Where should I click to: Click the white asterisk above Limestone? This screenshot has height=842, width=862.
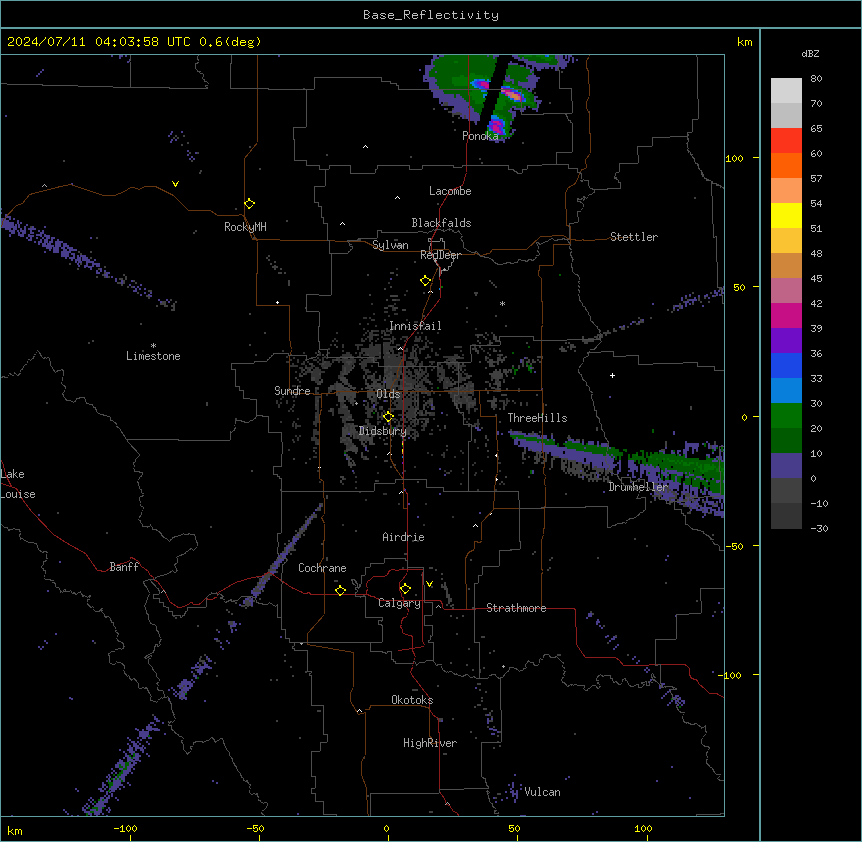(153, 346)
